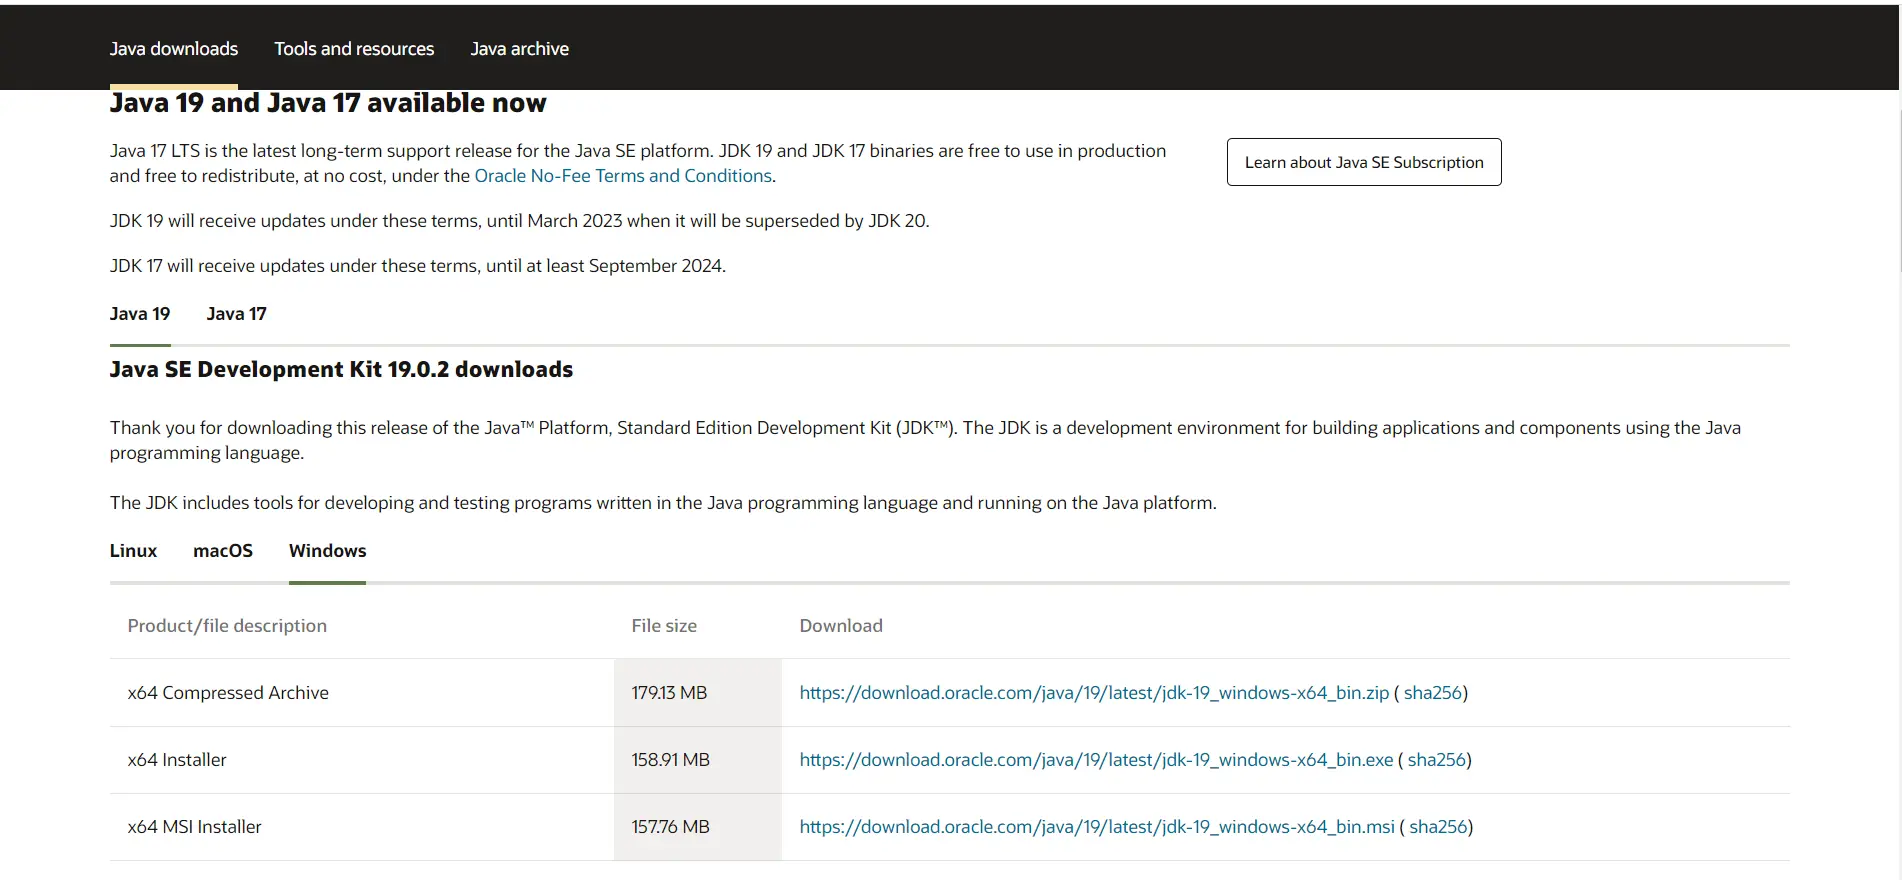
Task: Click the 'Download' column header
Action: (x=841, y=626)
